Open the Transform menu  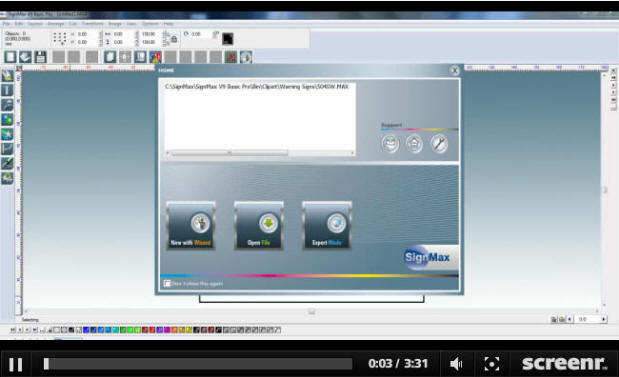(x=92, y=24)
